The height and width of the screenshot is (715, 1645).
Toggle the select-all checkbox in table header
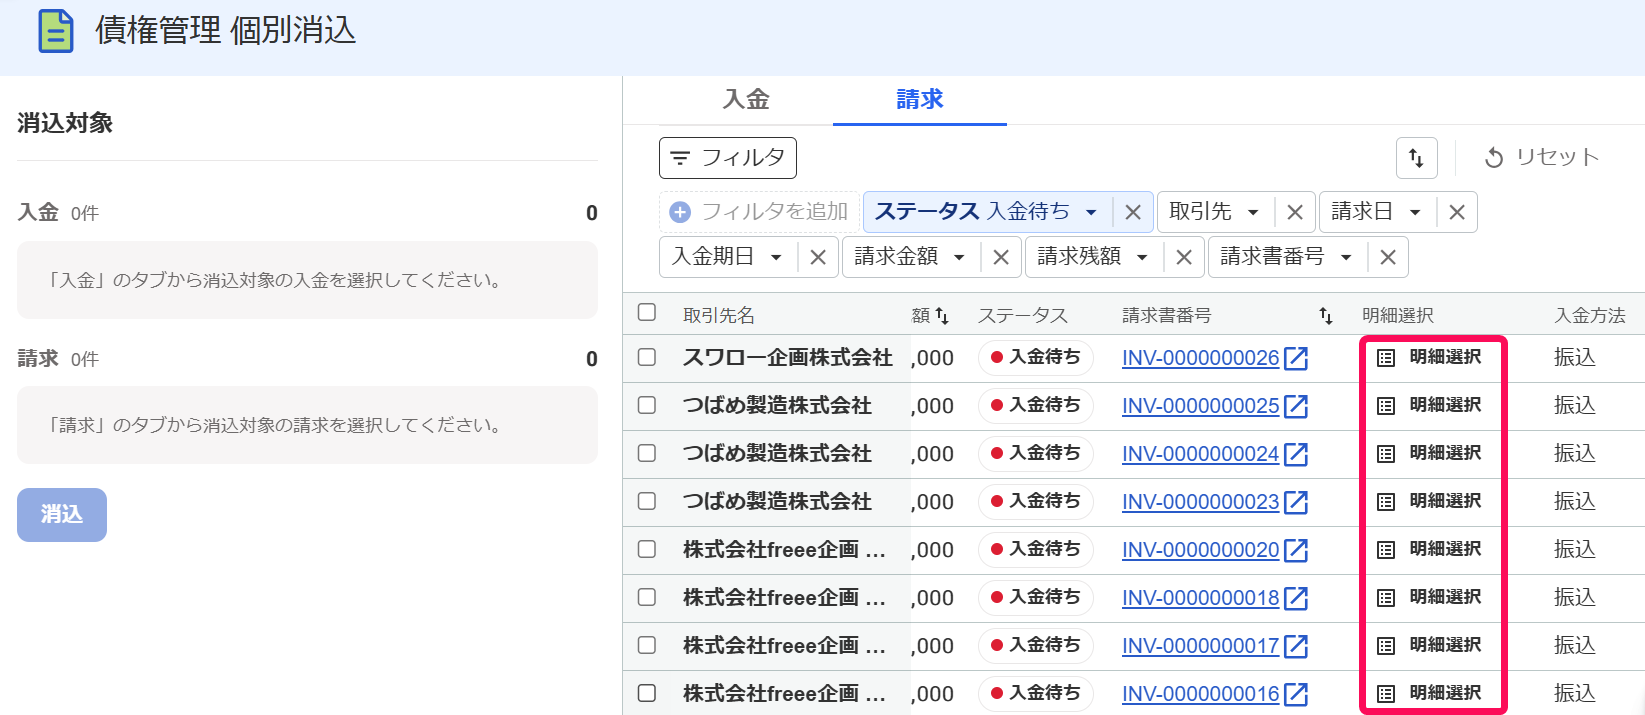click(x=647, y=312)
